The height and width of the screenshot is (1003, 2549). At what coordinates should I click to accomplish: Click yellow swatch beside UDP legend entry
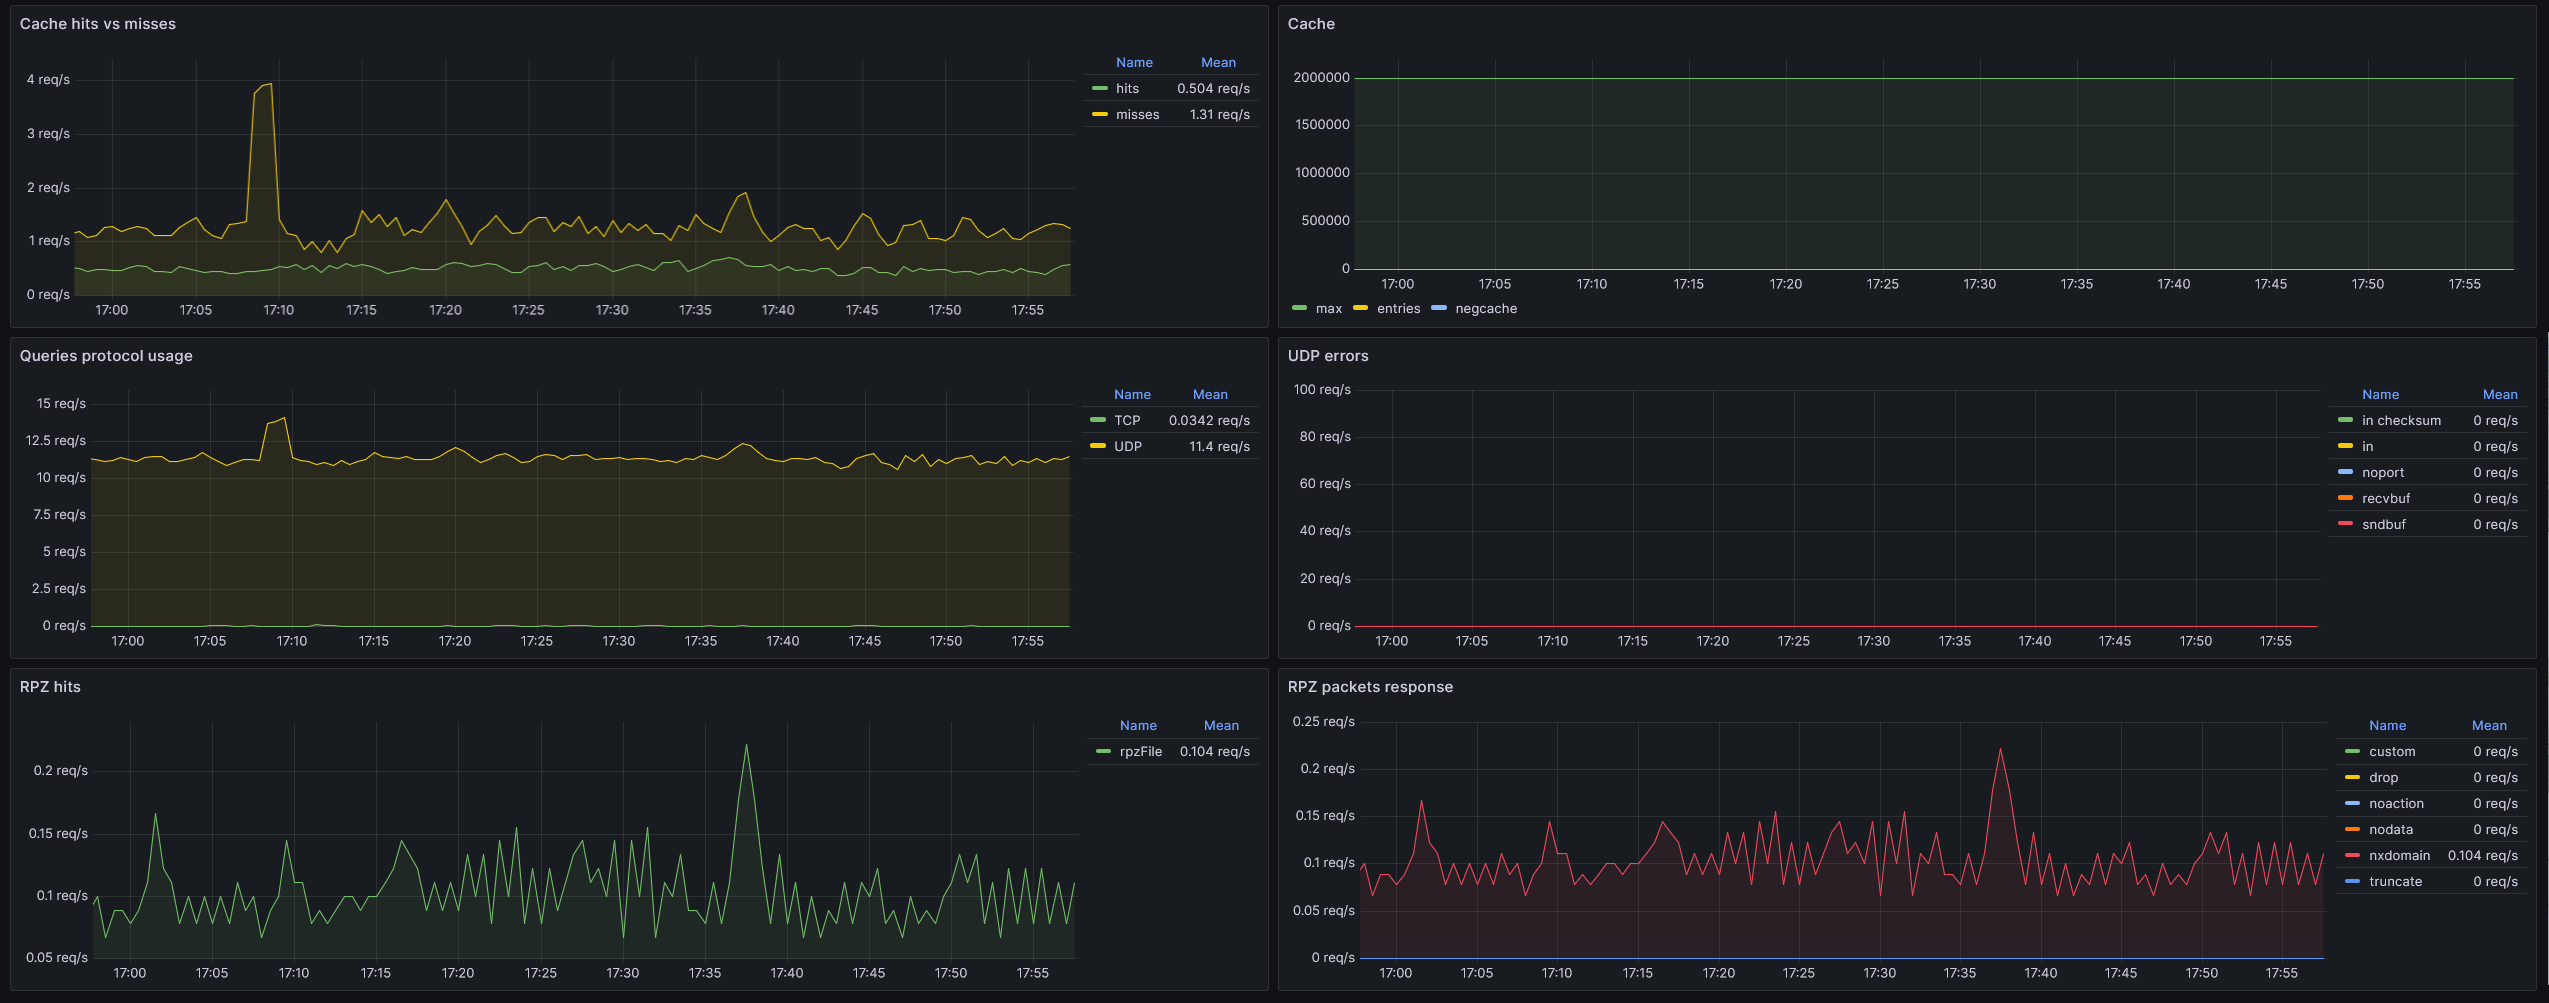pyautogui.click(x=1098, y=447)
